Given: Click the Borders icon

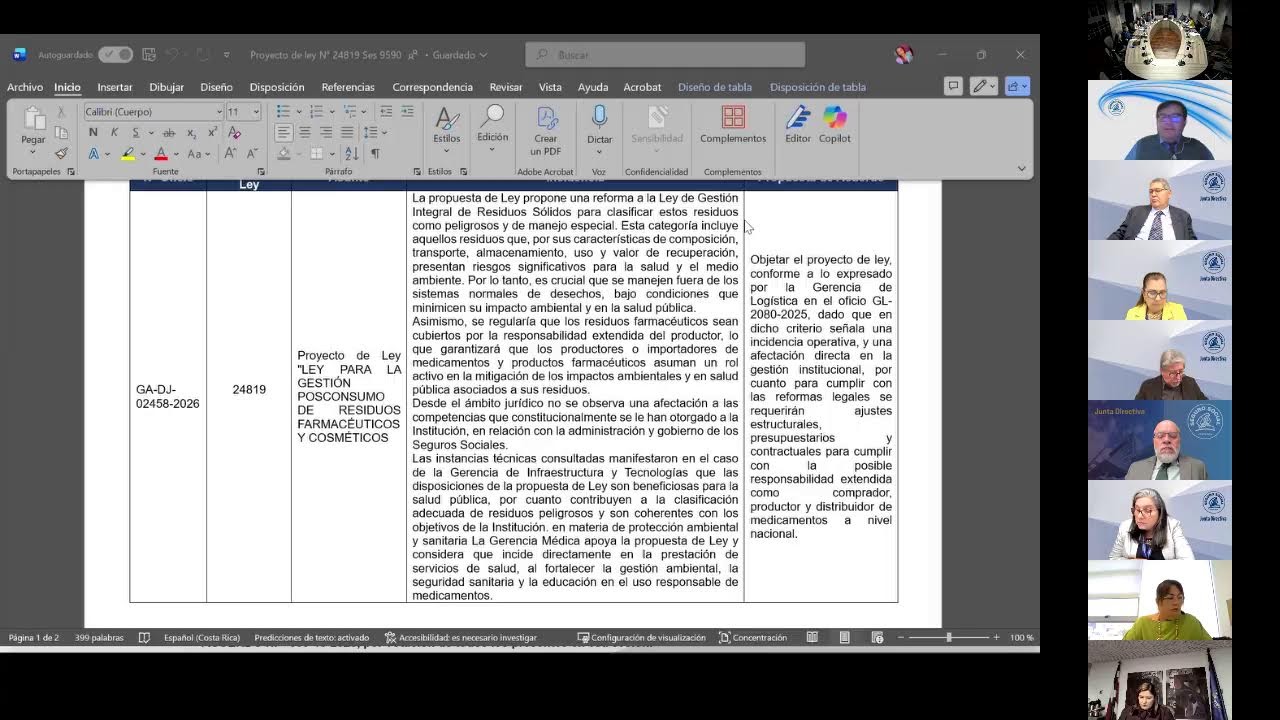Looking at the screenshot, I should coord(317,154).
